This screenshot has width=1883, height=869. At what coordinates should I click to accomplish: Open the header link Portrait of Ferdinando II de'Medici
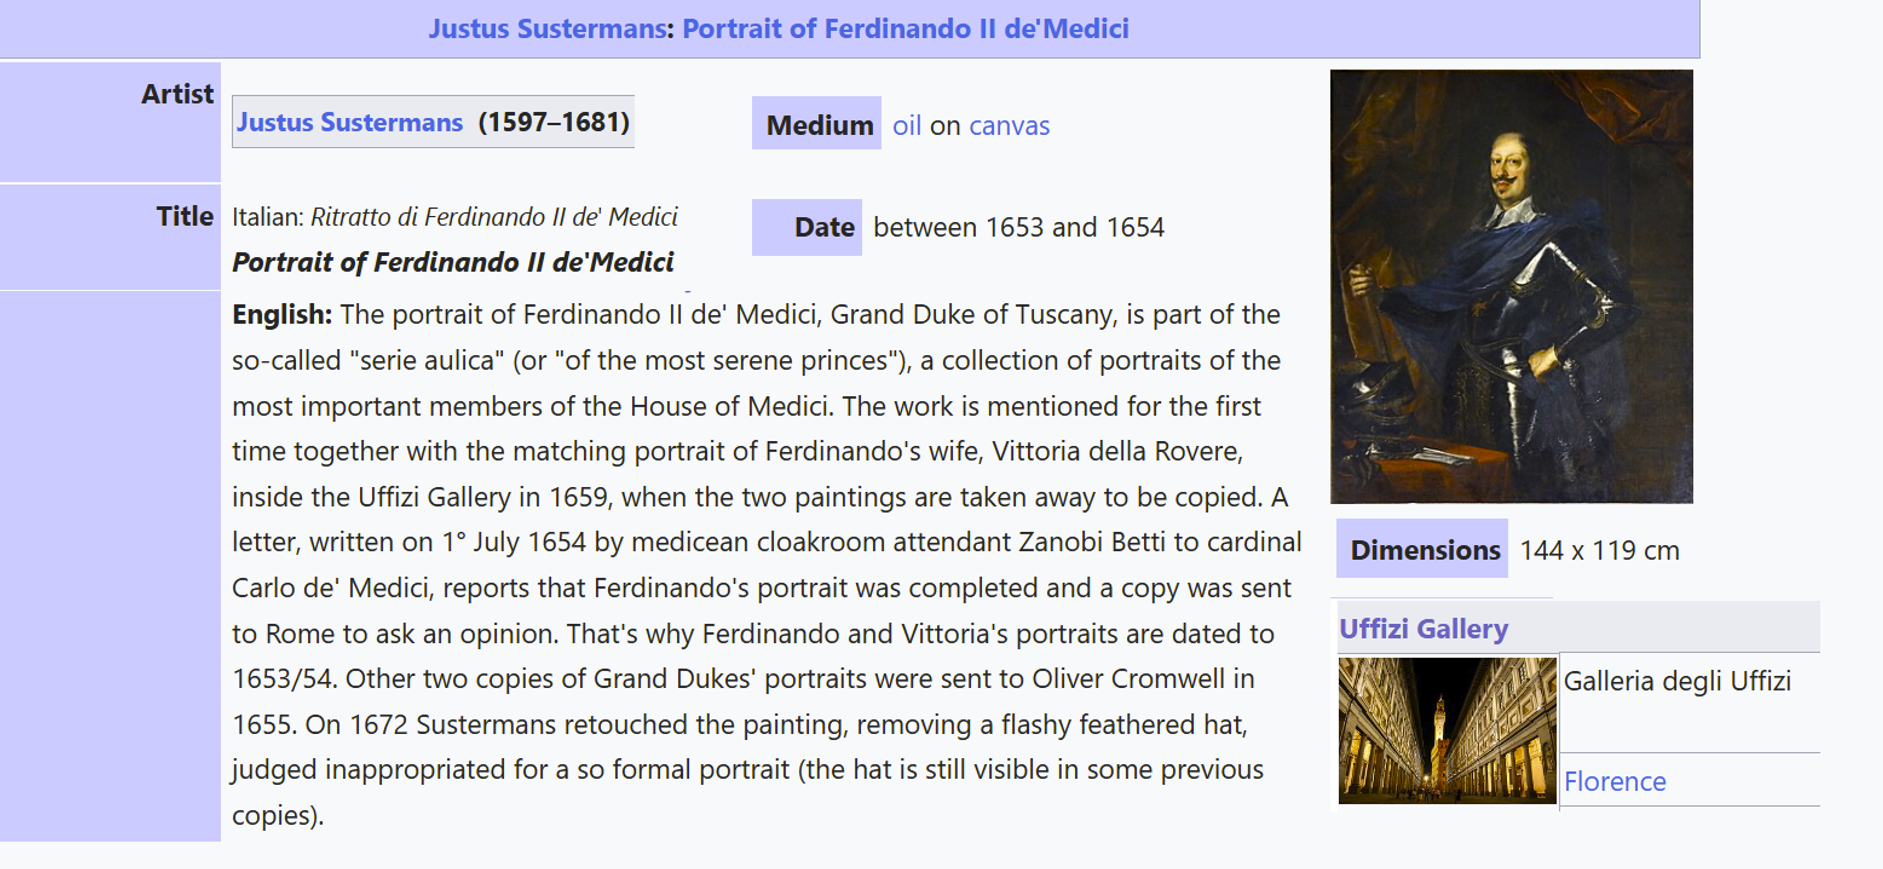(905, 28)
